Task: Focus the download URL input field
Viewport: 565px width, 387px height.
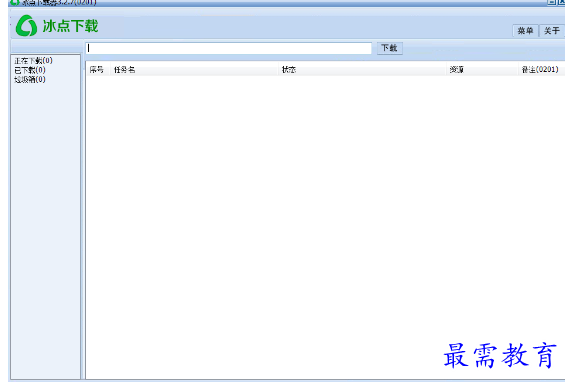Action: point(228,48)
